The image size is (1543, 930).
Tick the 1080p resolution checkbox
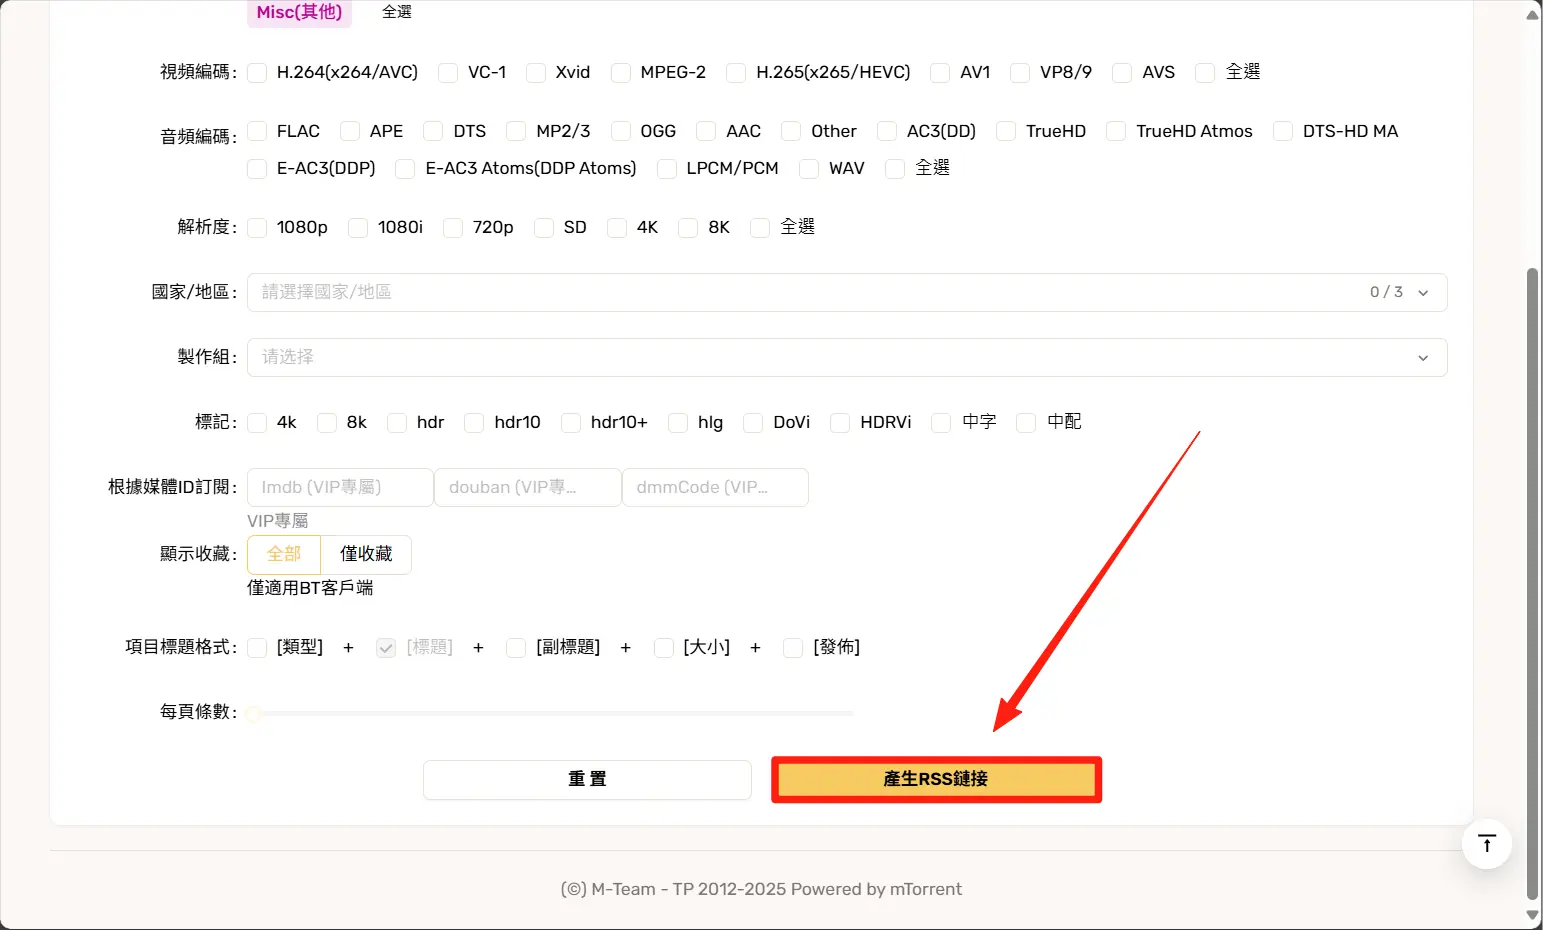pyautogui.click(x=258, y=228)
